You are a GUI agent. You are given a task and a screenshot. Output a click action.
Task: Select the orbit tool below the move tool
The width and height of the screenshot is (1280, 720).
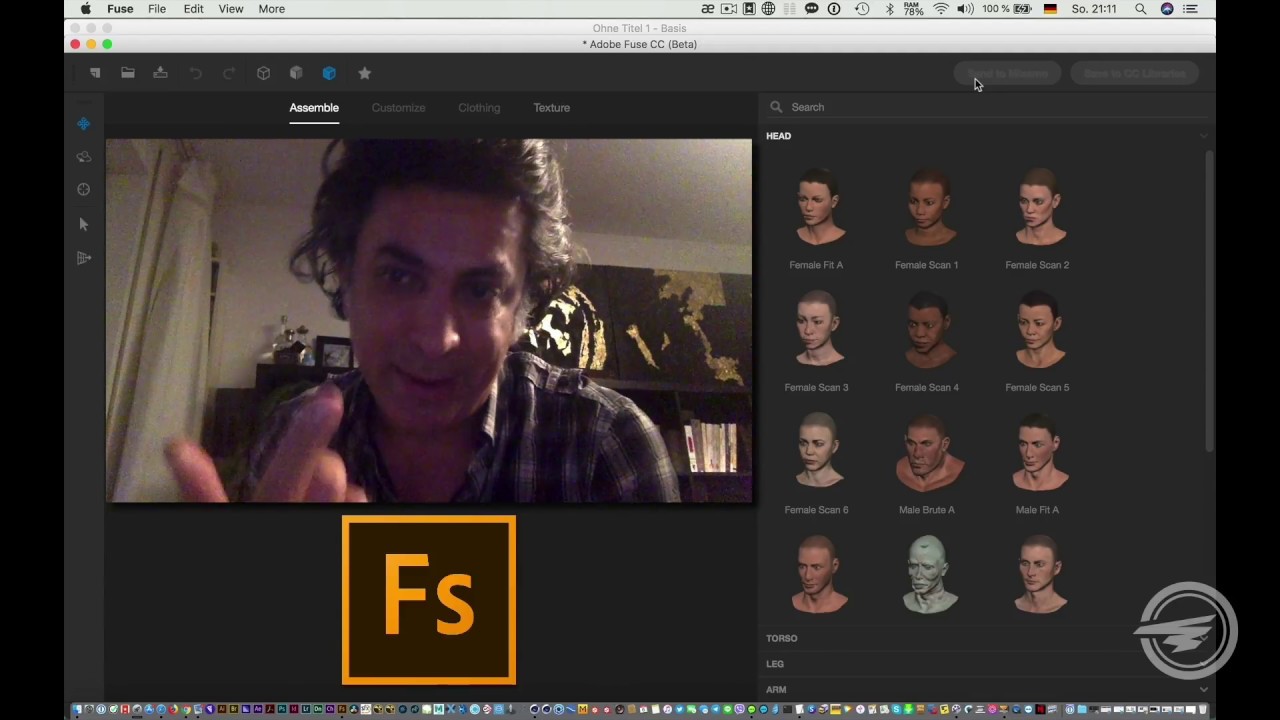click(84, 157)
